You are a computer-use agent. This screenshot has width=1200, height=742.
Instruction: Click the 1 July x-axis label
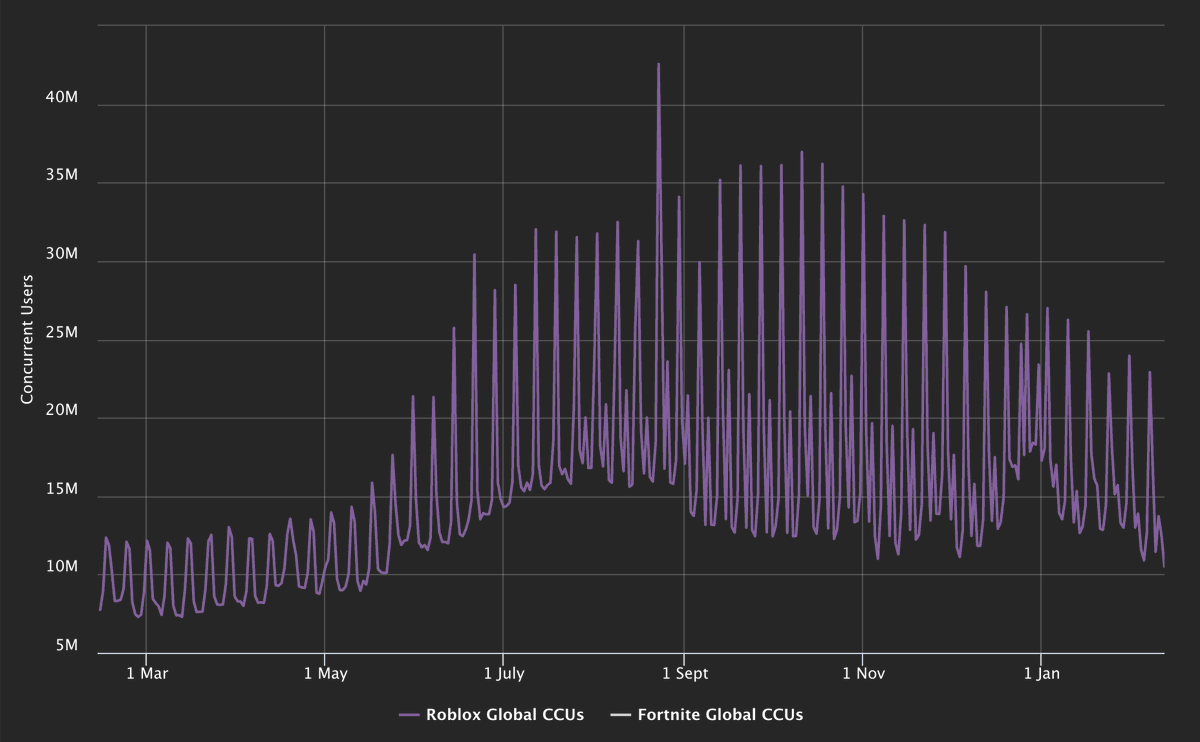tap(504, 674)
